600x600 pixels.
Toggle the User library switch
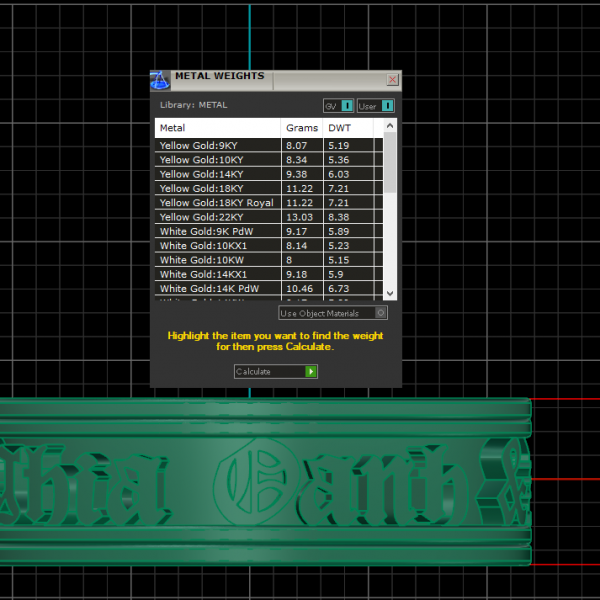[x=387, y=105]
